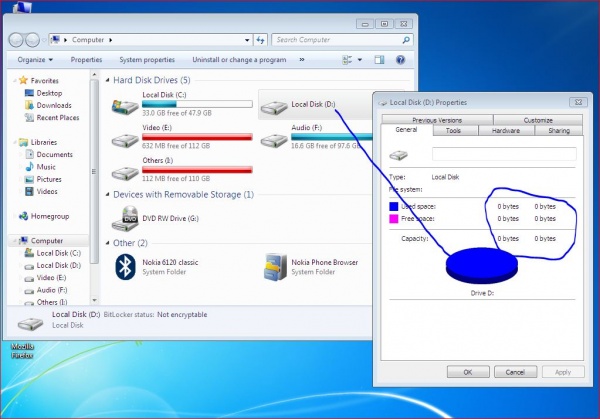Click the Apply button

pyautogui.click(x=563, y=372)
